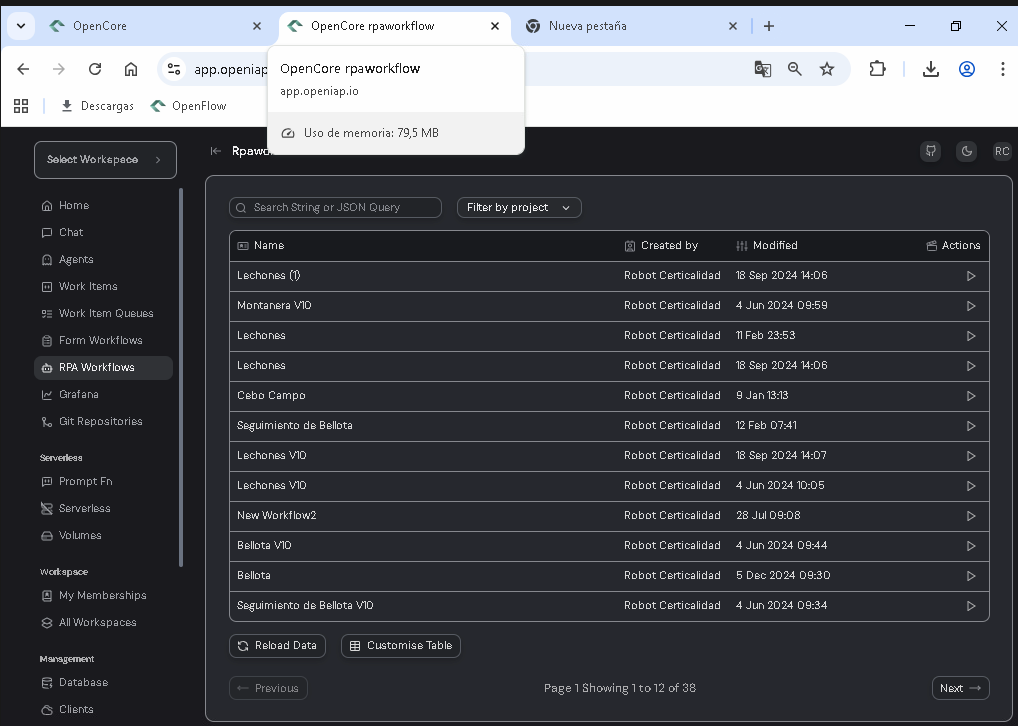Go to the Next page of results
Viewport: 1018px width, 726px height.
click(x=960, y=688)
